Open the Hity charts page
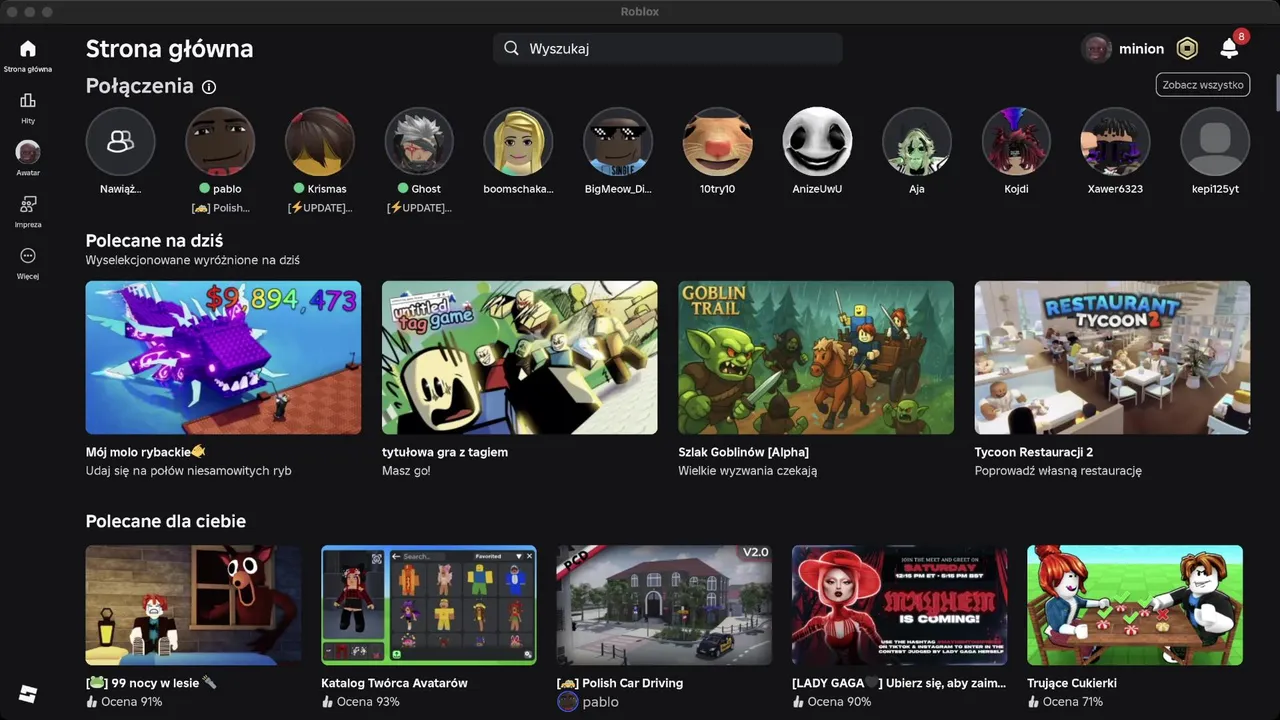Image resolution: width=1280 pixels, height=720 pixels. [x=27, y=108]
